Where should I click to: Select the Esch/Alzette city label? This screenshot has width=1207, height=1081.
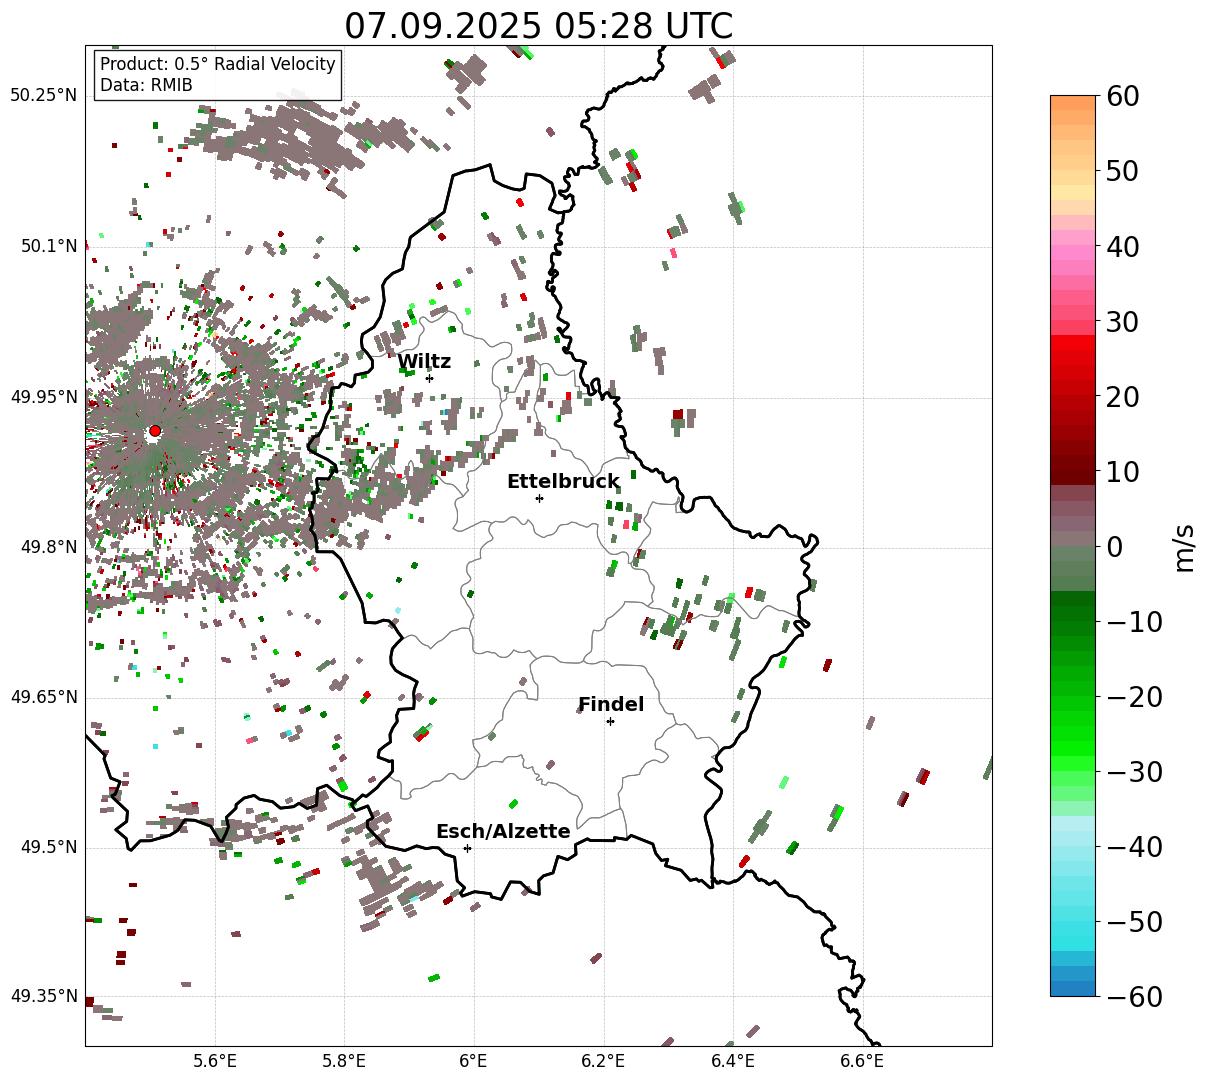[x=503, y=832]
